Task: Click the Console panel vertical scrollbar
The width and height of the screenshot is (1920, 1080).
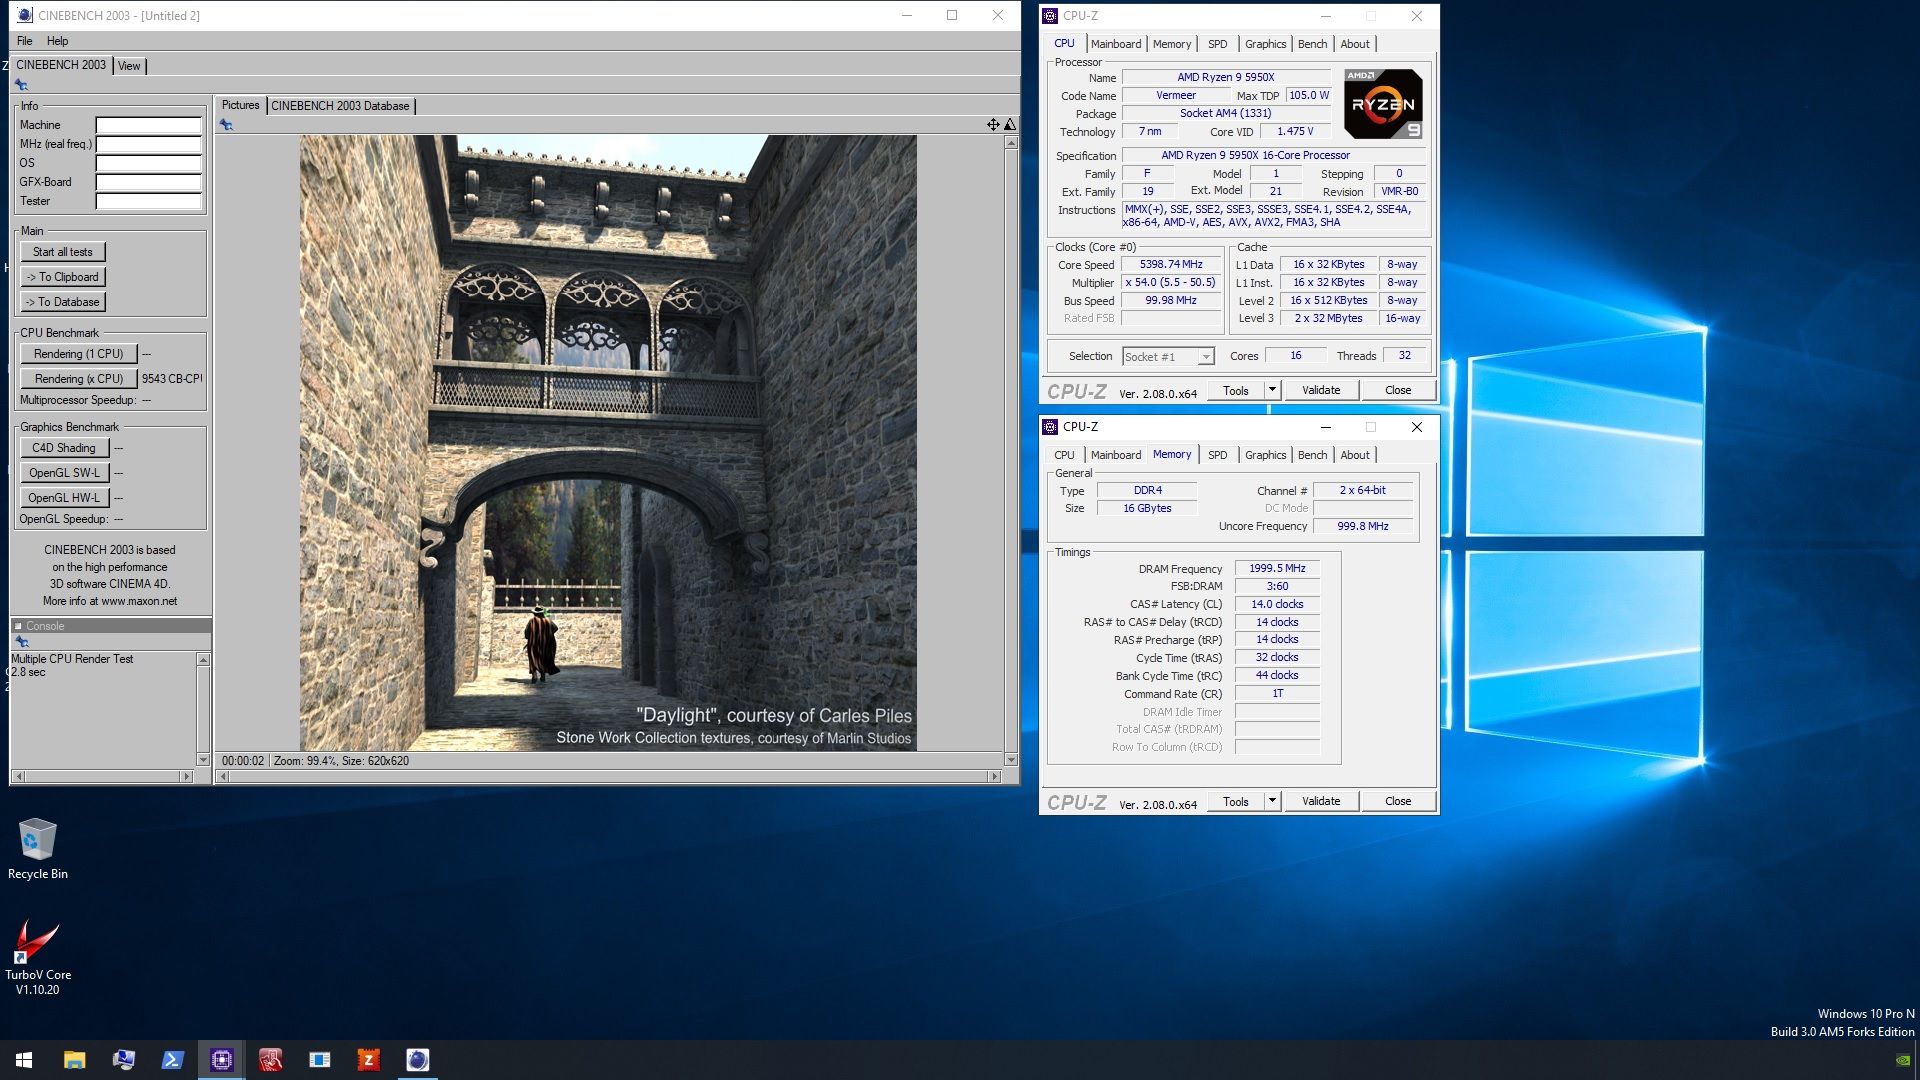Action: click(203, 710)
